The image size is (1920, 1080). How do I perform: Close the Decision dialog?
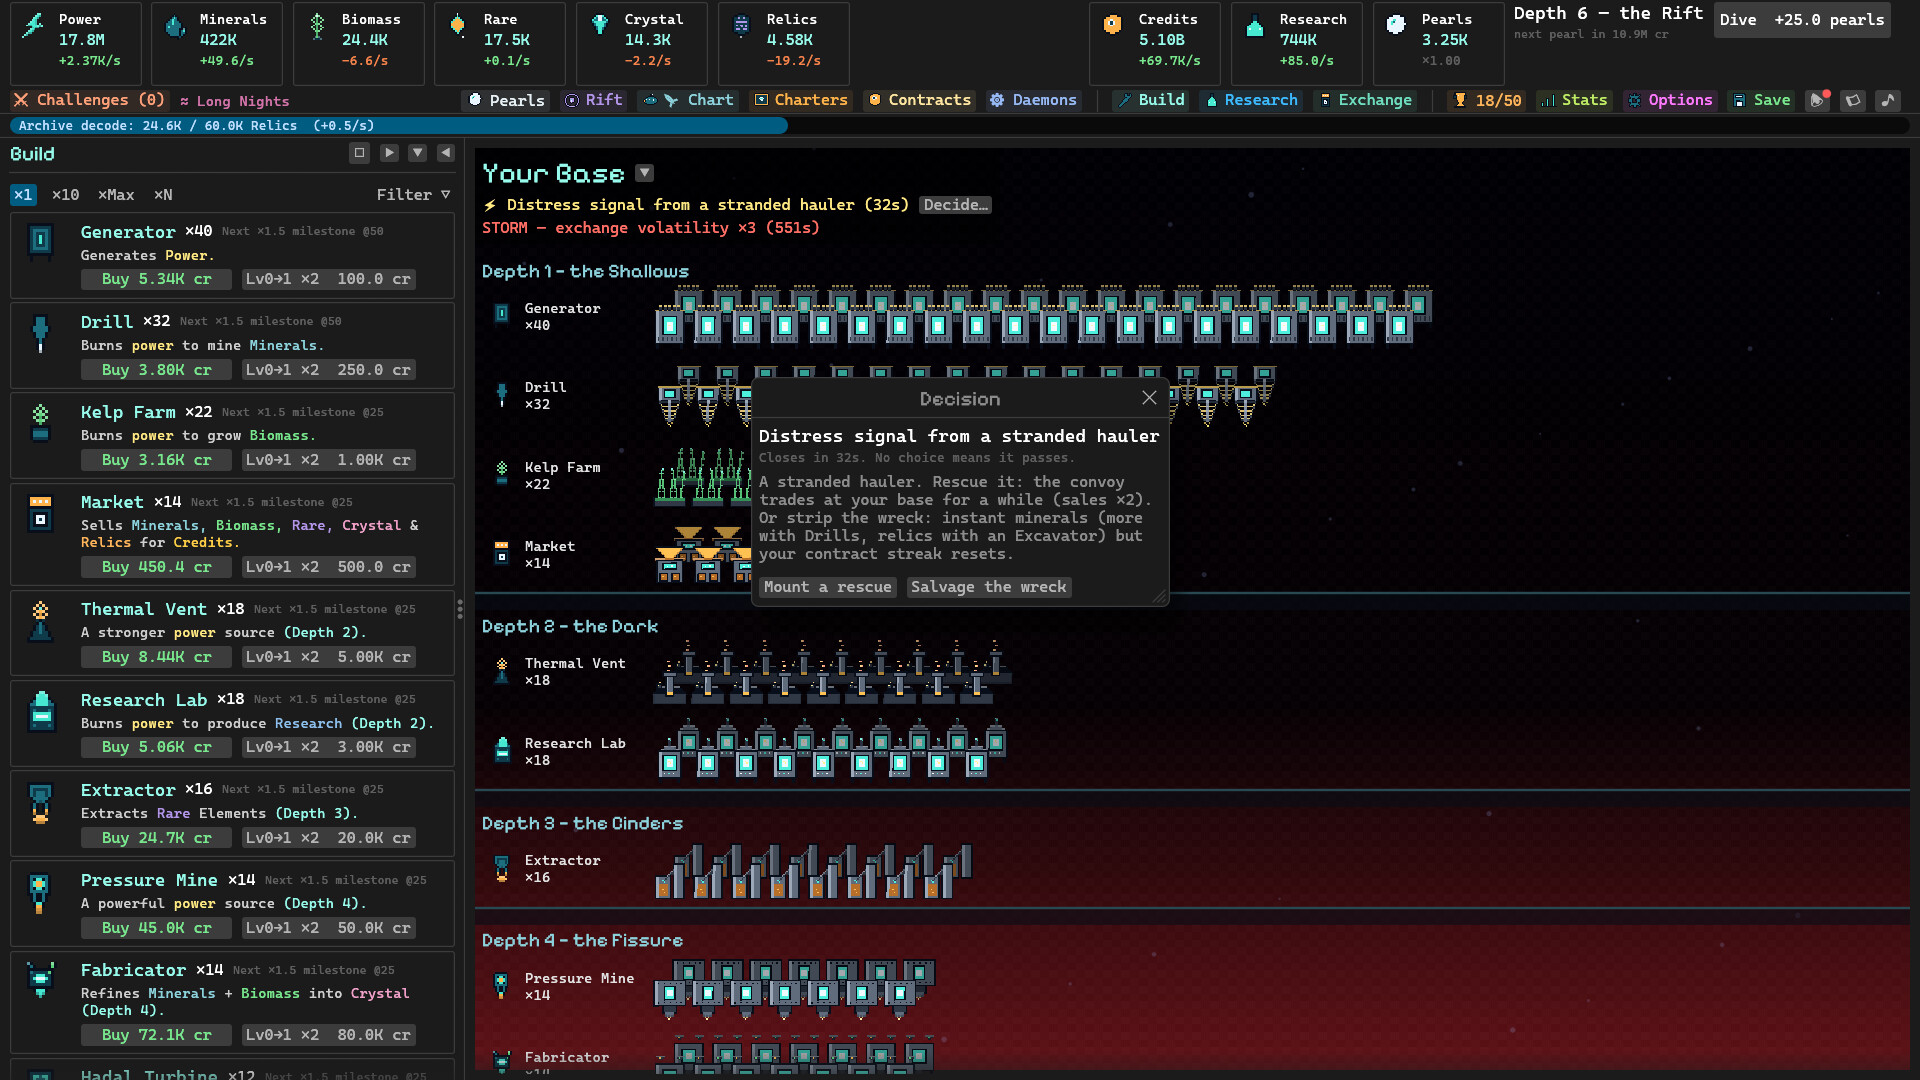click(x=1149, y=398)
